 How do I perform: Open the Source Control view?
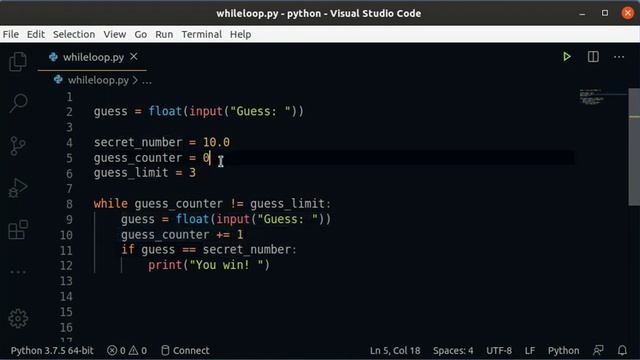(18, 146)
